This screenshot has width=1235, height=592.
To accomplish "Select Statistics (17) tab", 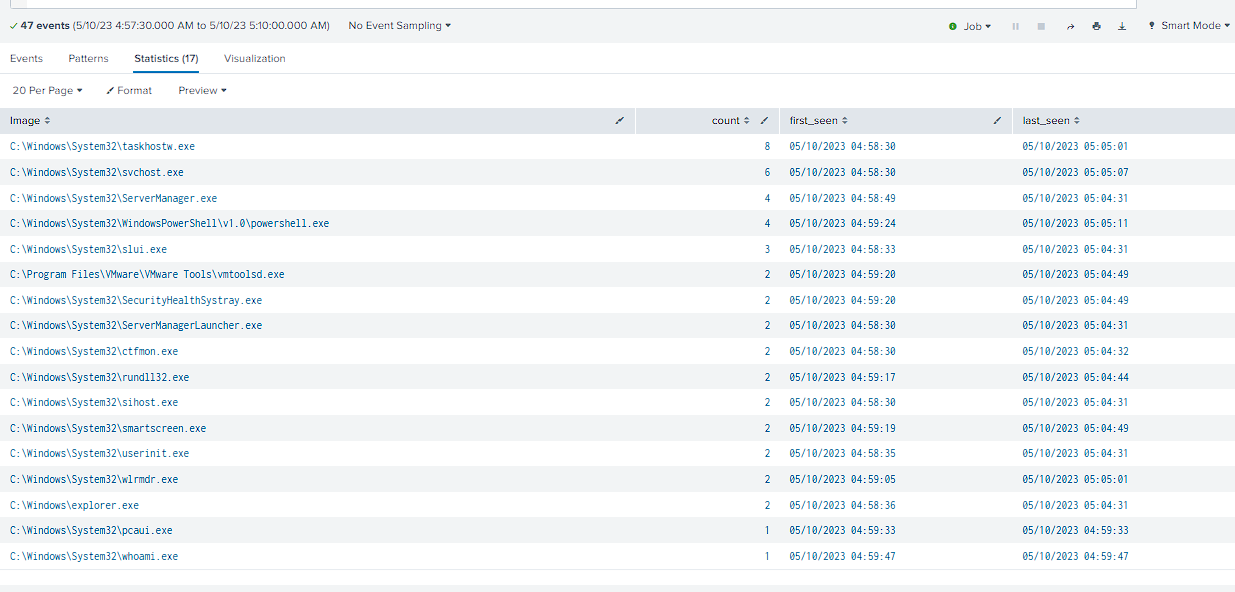I will (x=166, y=59).
